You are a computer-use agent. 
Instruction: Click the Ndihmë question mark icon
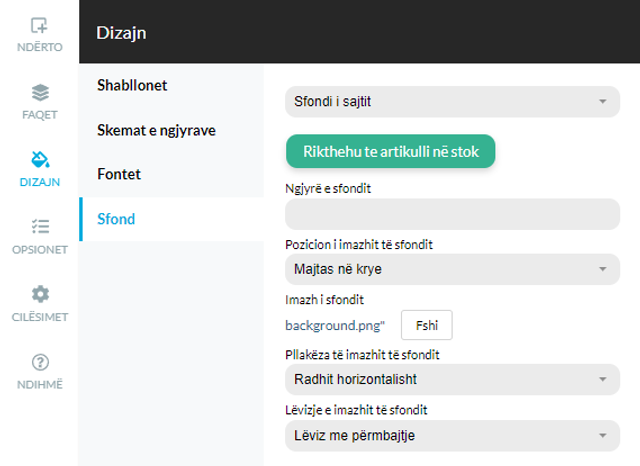[40, 362]
